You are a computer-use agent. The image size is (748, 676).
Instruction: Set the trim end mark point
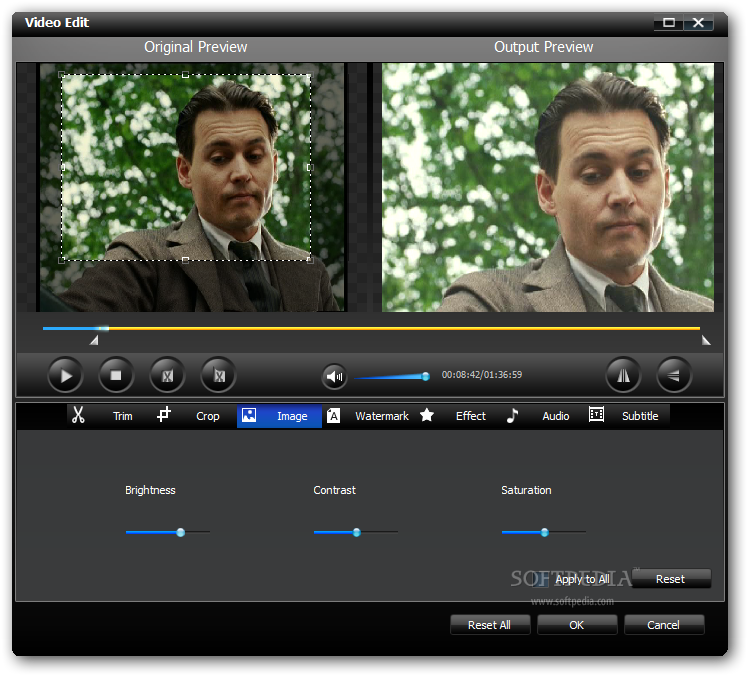click(x=218, y=375)
